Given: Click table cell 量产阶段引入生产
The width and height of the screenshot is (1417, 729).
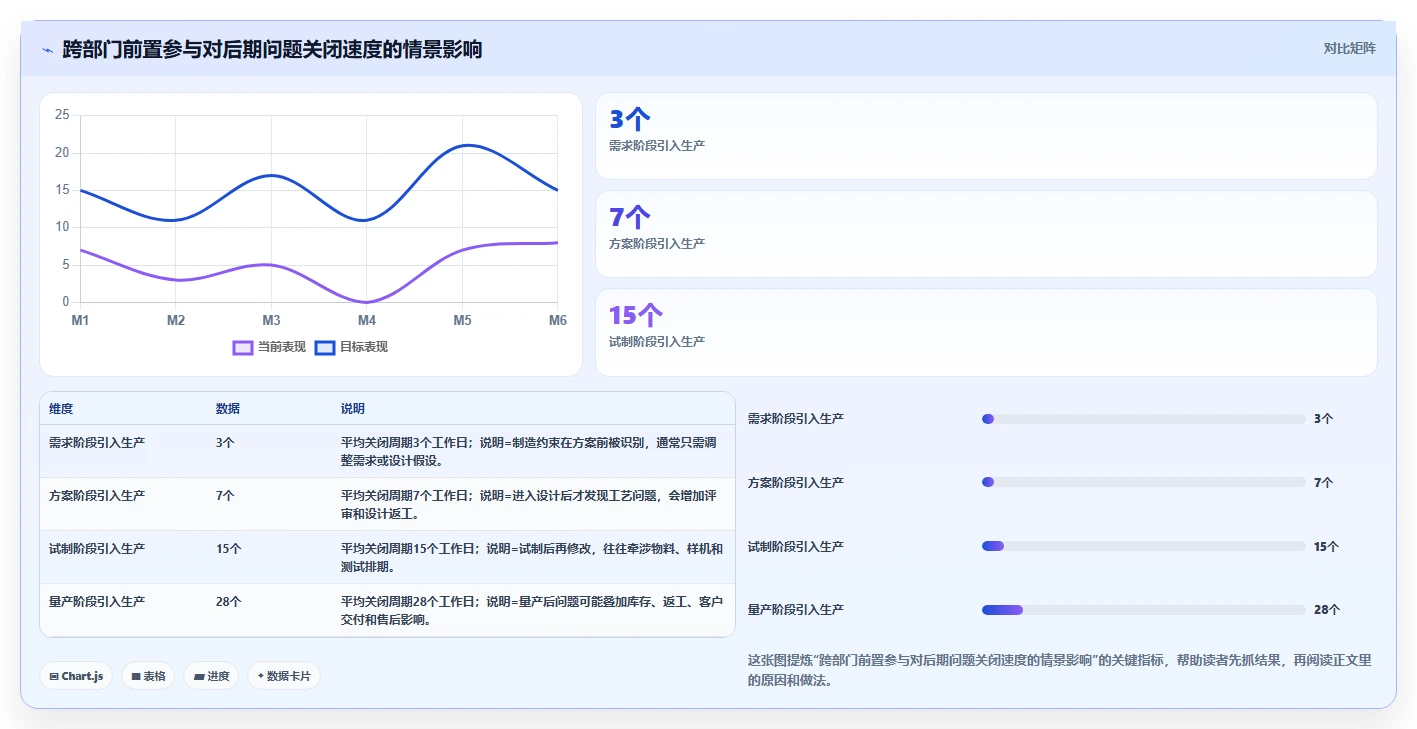Looking at the screenshot, I should 97,601.
